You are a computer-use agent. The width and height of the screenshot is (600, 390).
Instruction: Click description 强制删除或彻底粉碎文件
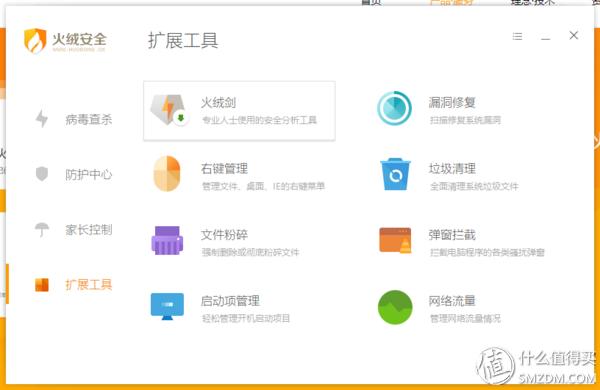pyautogui.click(x=250, y=252)
